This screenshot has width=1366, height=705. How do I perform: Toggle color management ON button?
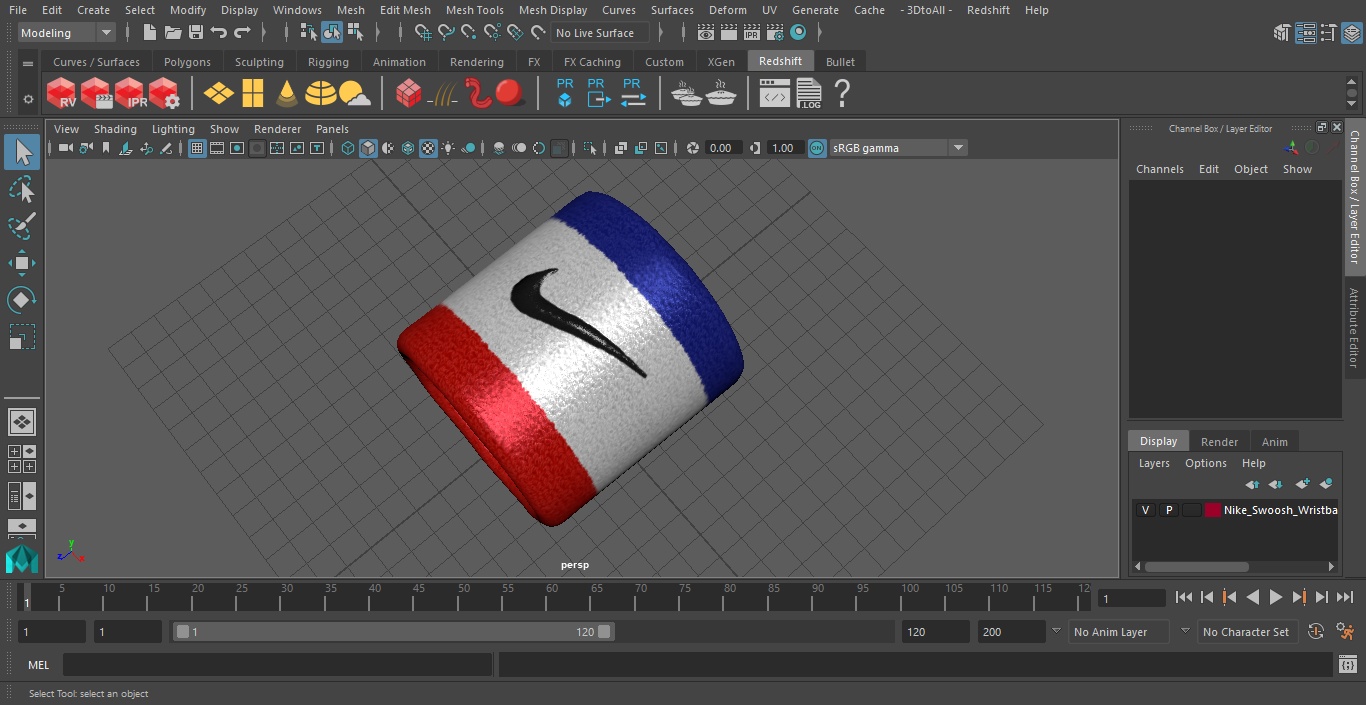[817, 148]
